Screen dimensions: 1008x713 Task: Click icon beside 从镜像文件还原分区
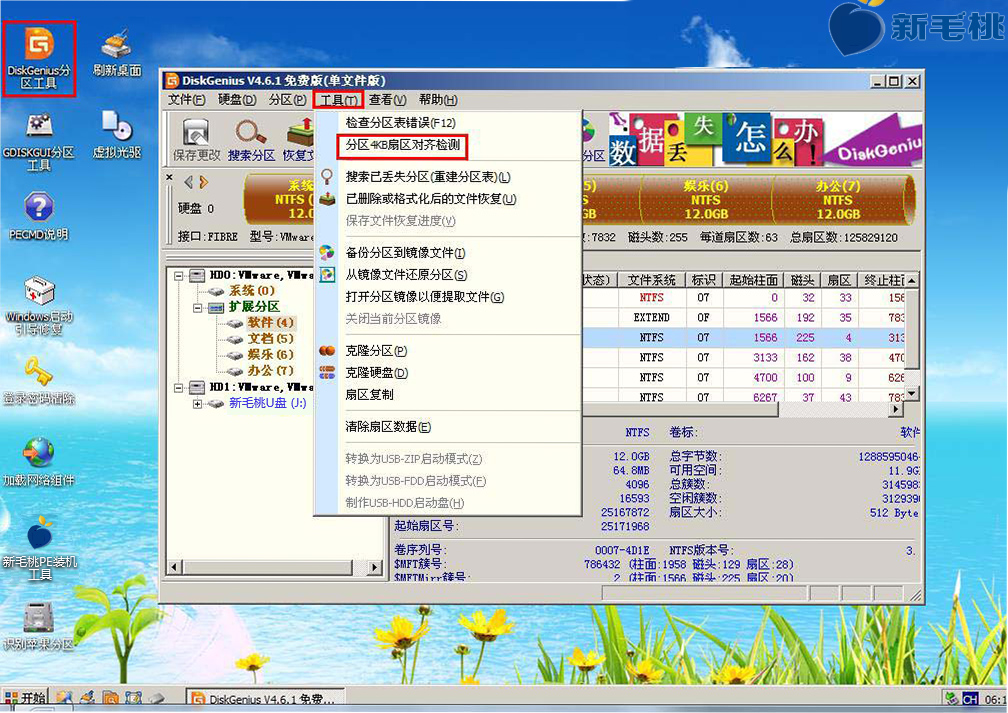[327, 275]
